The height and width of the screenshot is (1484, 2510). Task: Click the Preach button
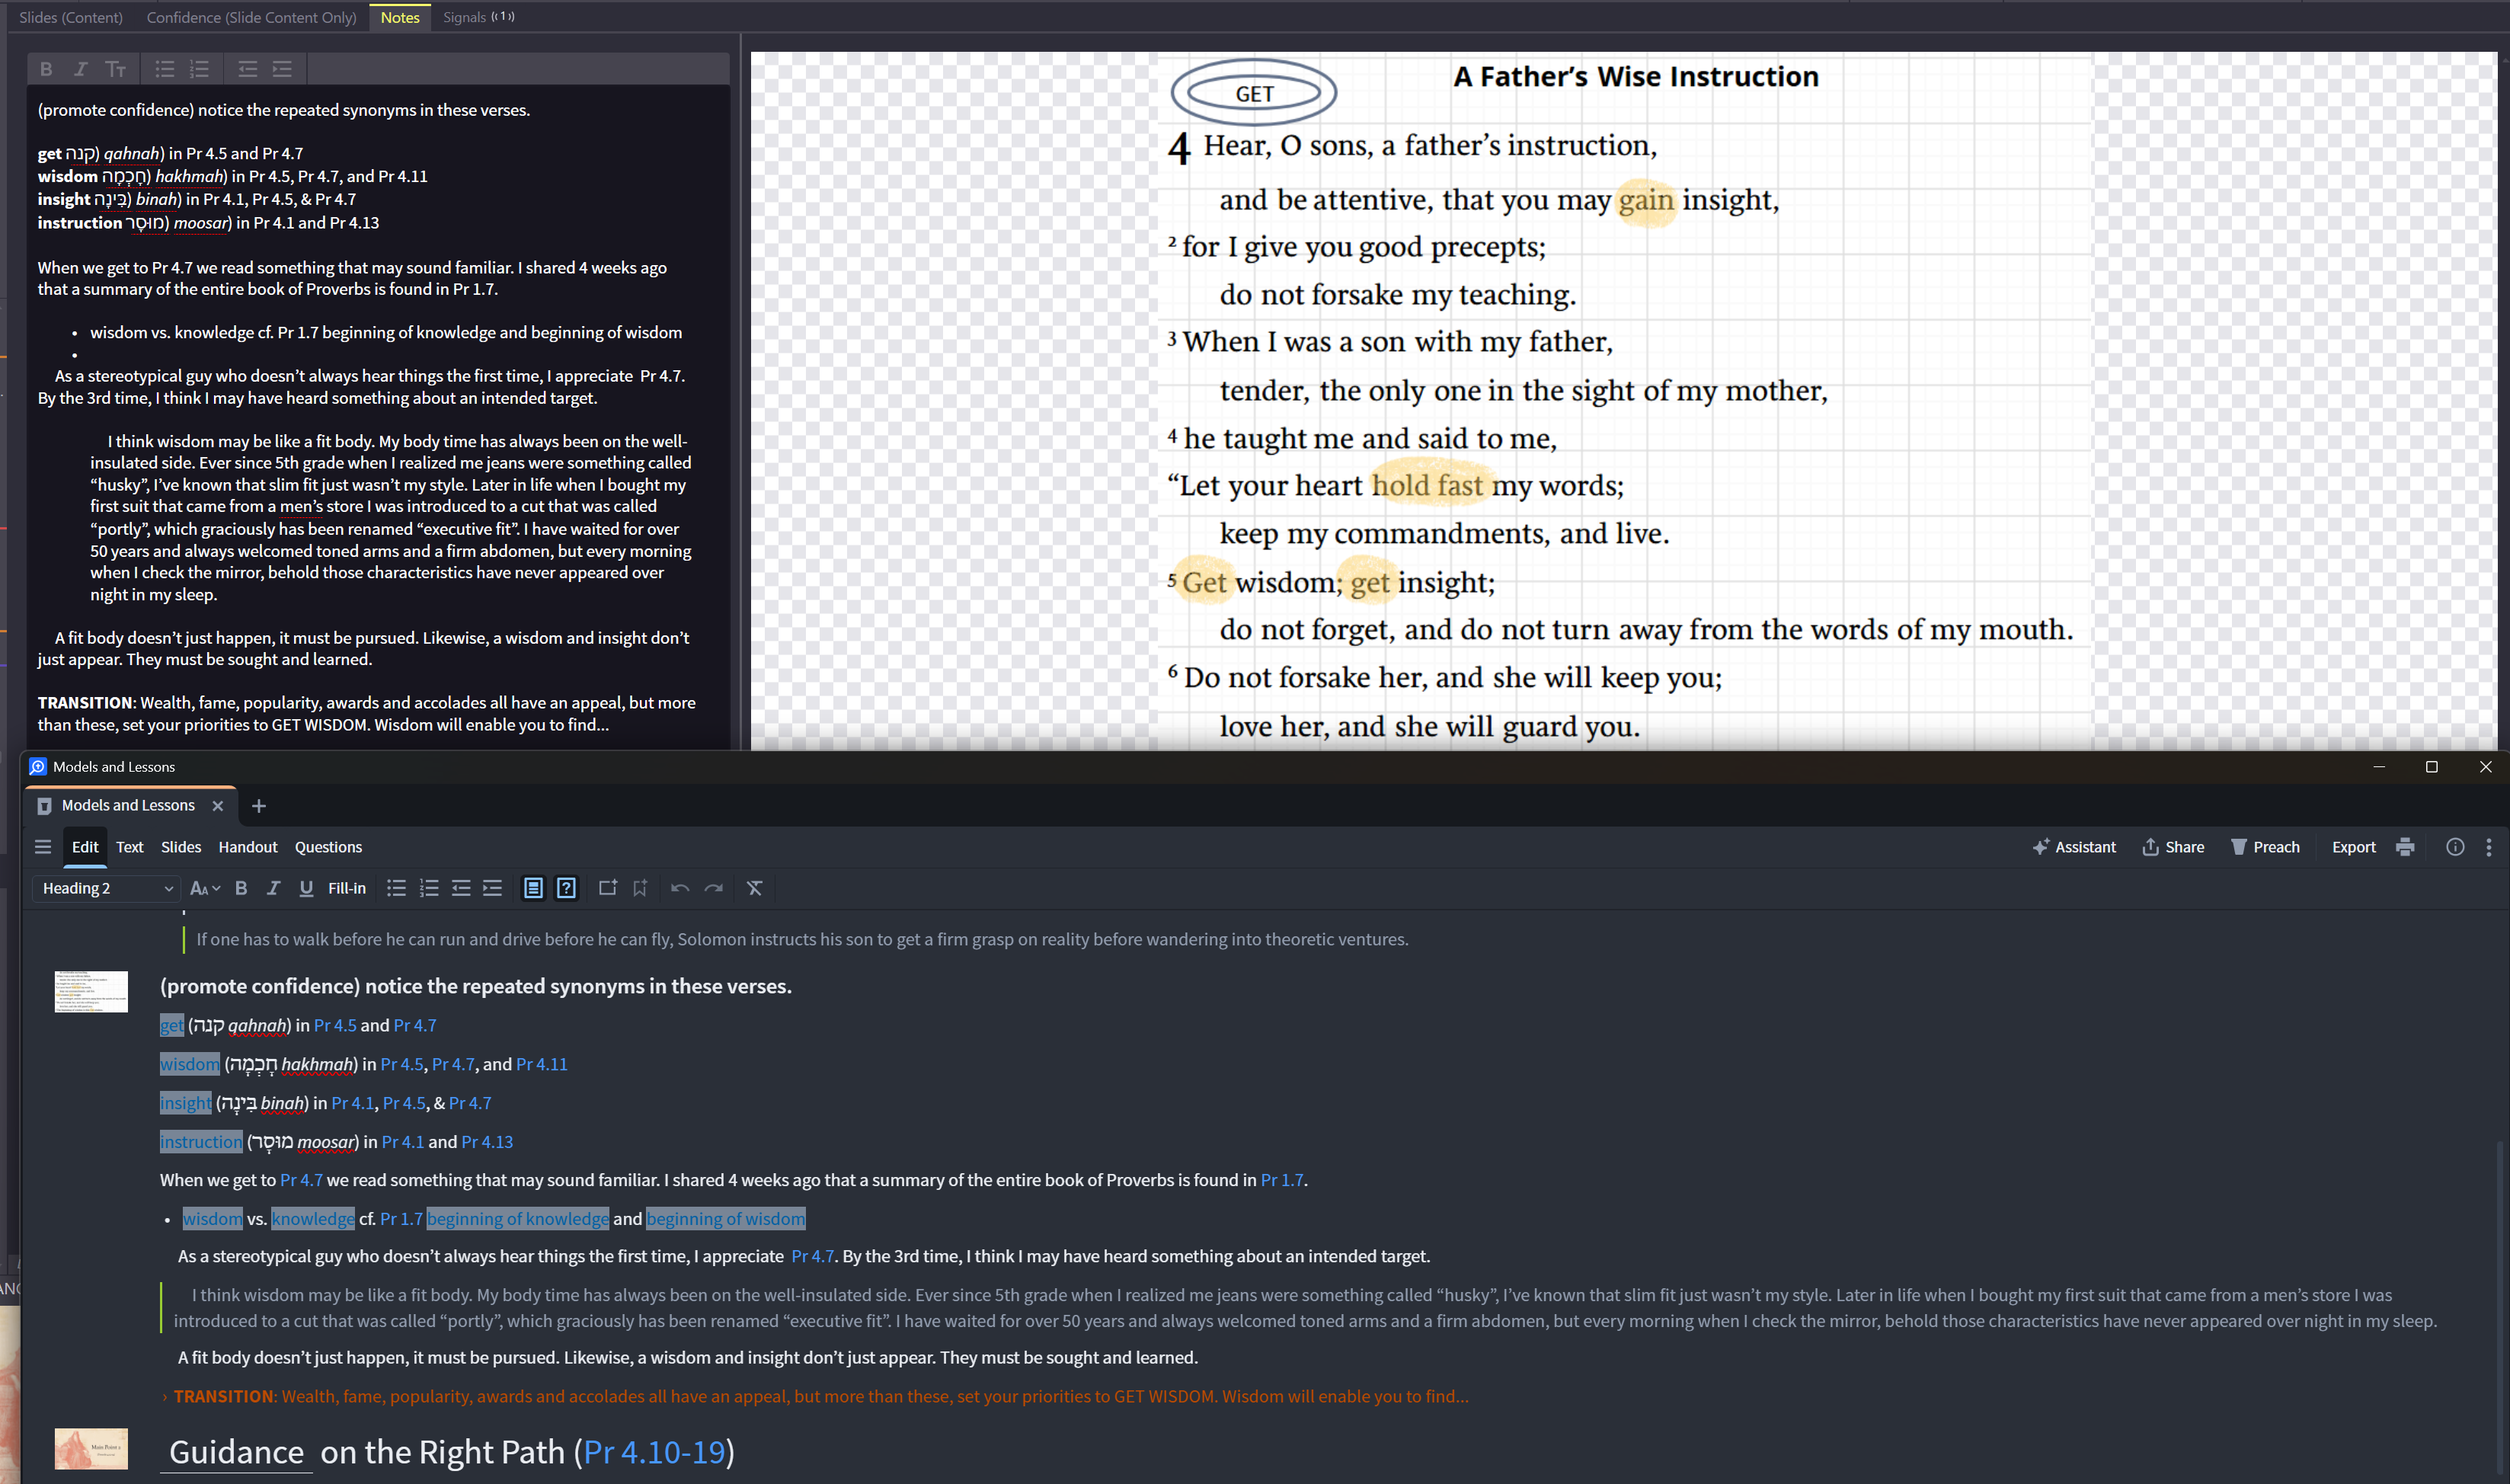click(x=2265, y=847)
